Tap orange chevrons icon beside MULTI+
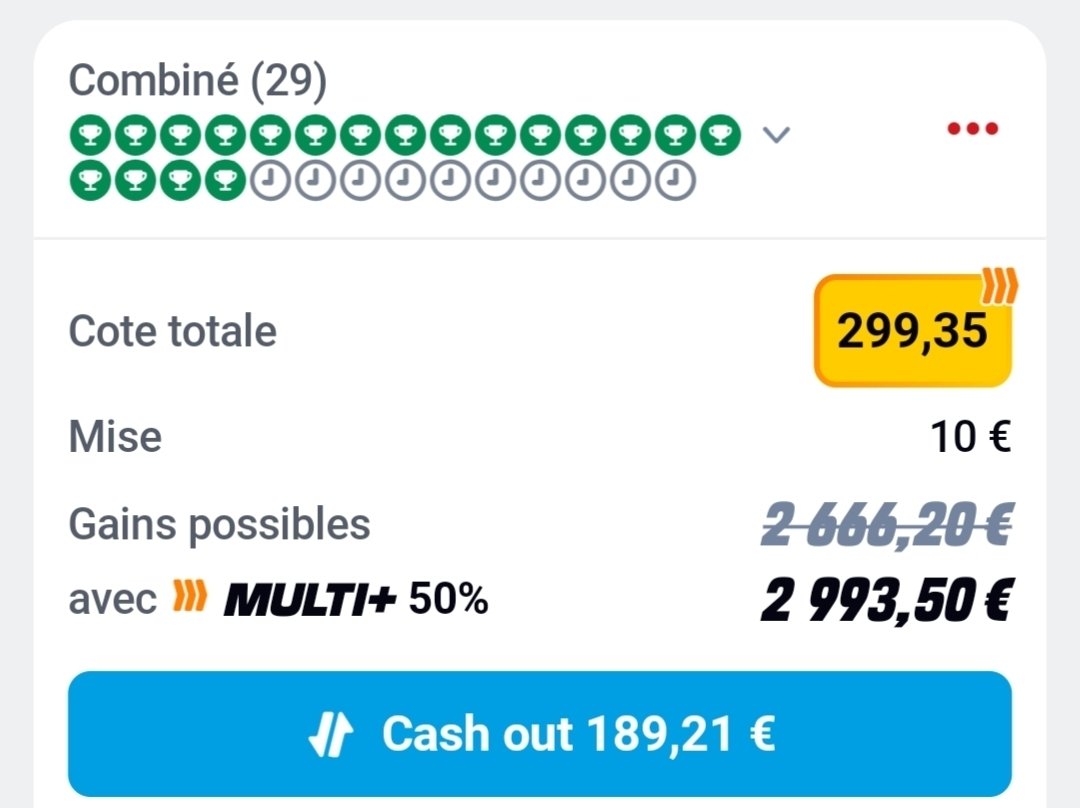Viewport: 1080px width, 808px height. click(x=190, y=598)
